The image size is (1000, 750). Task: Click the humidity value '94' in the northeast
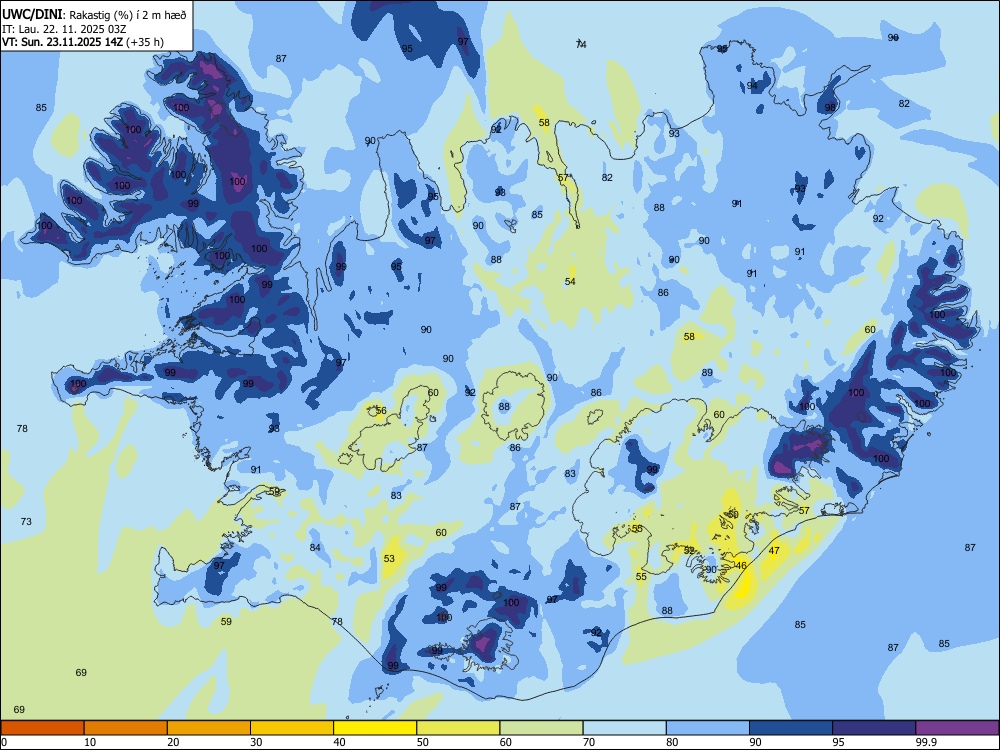753,85
